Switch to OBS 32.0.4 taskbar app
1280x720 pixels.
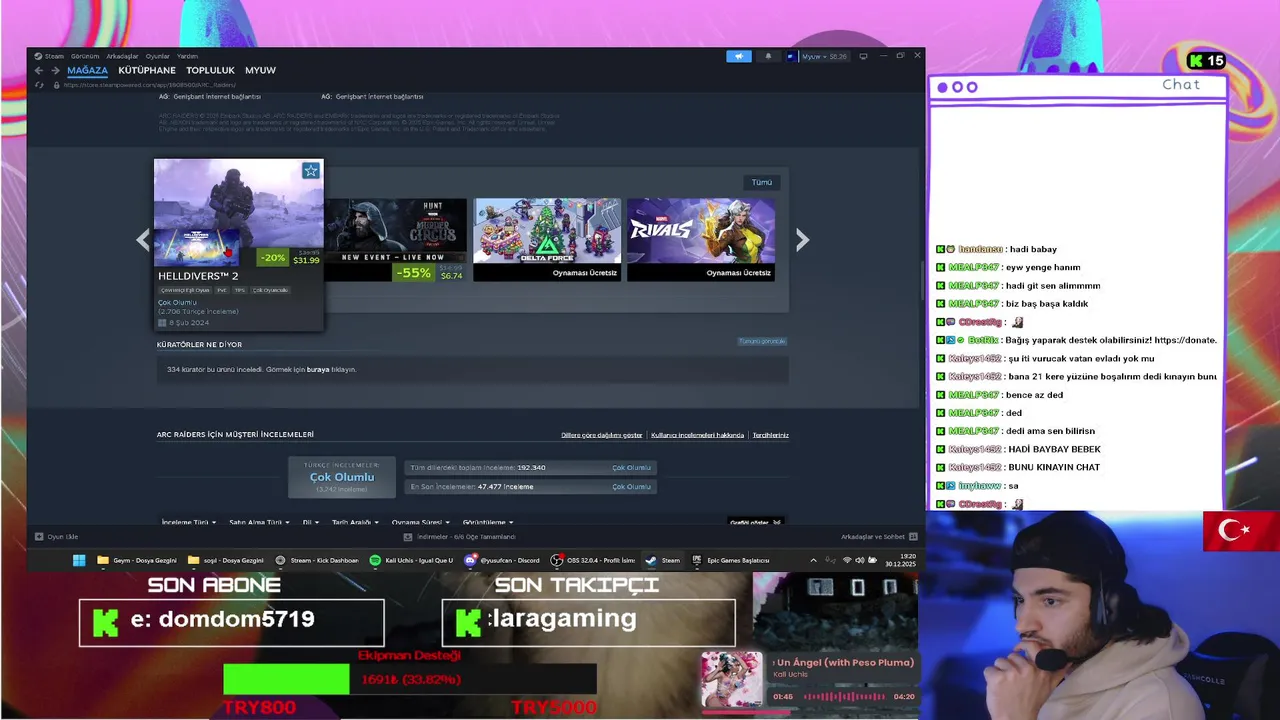tap(594, 560)
